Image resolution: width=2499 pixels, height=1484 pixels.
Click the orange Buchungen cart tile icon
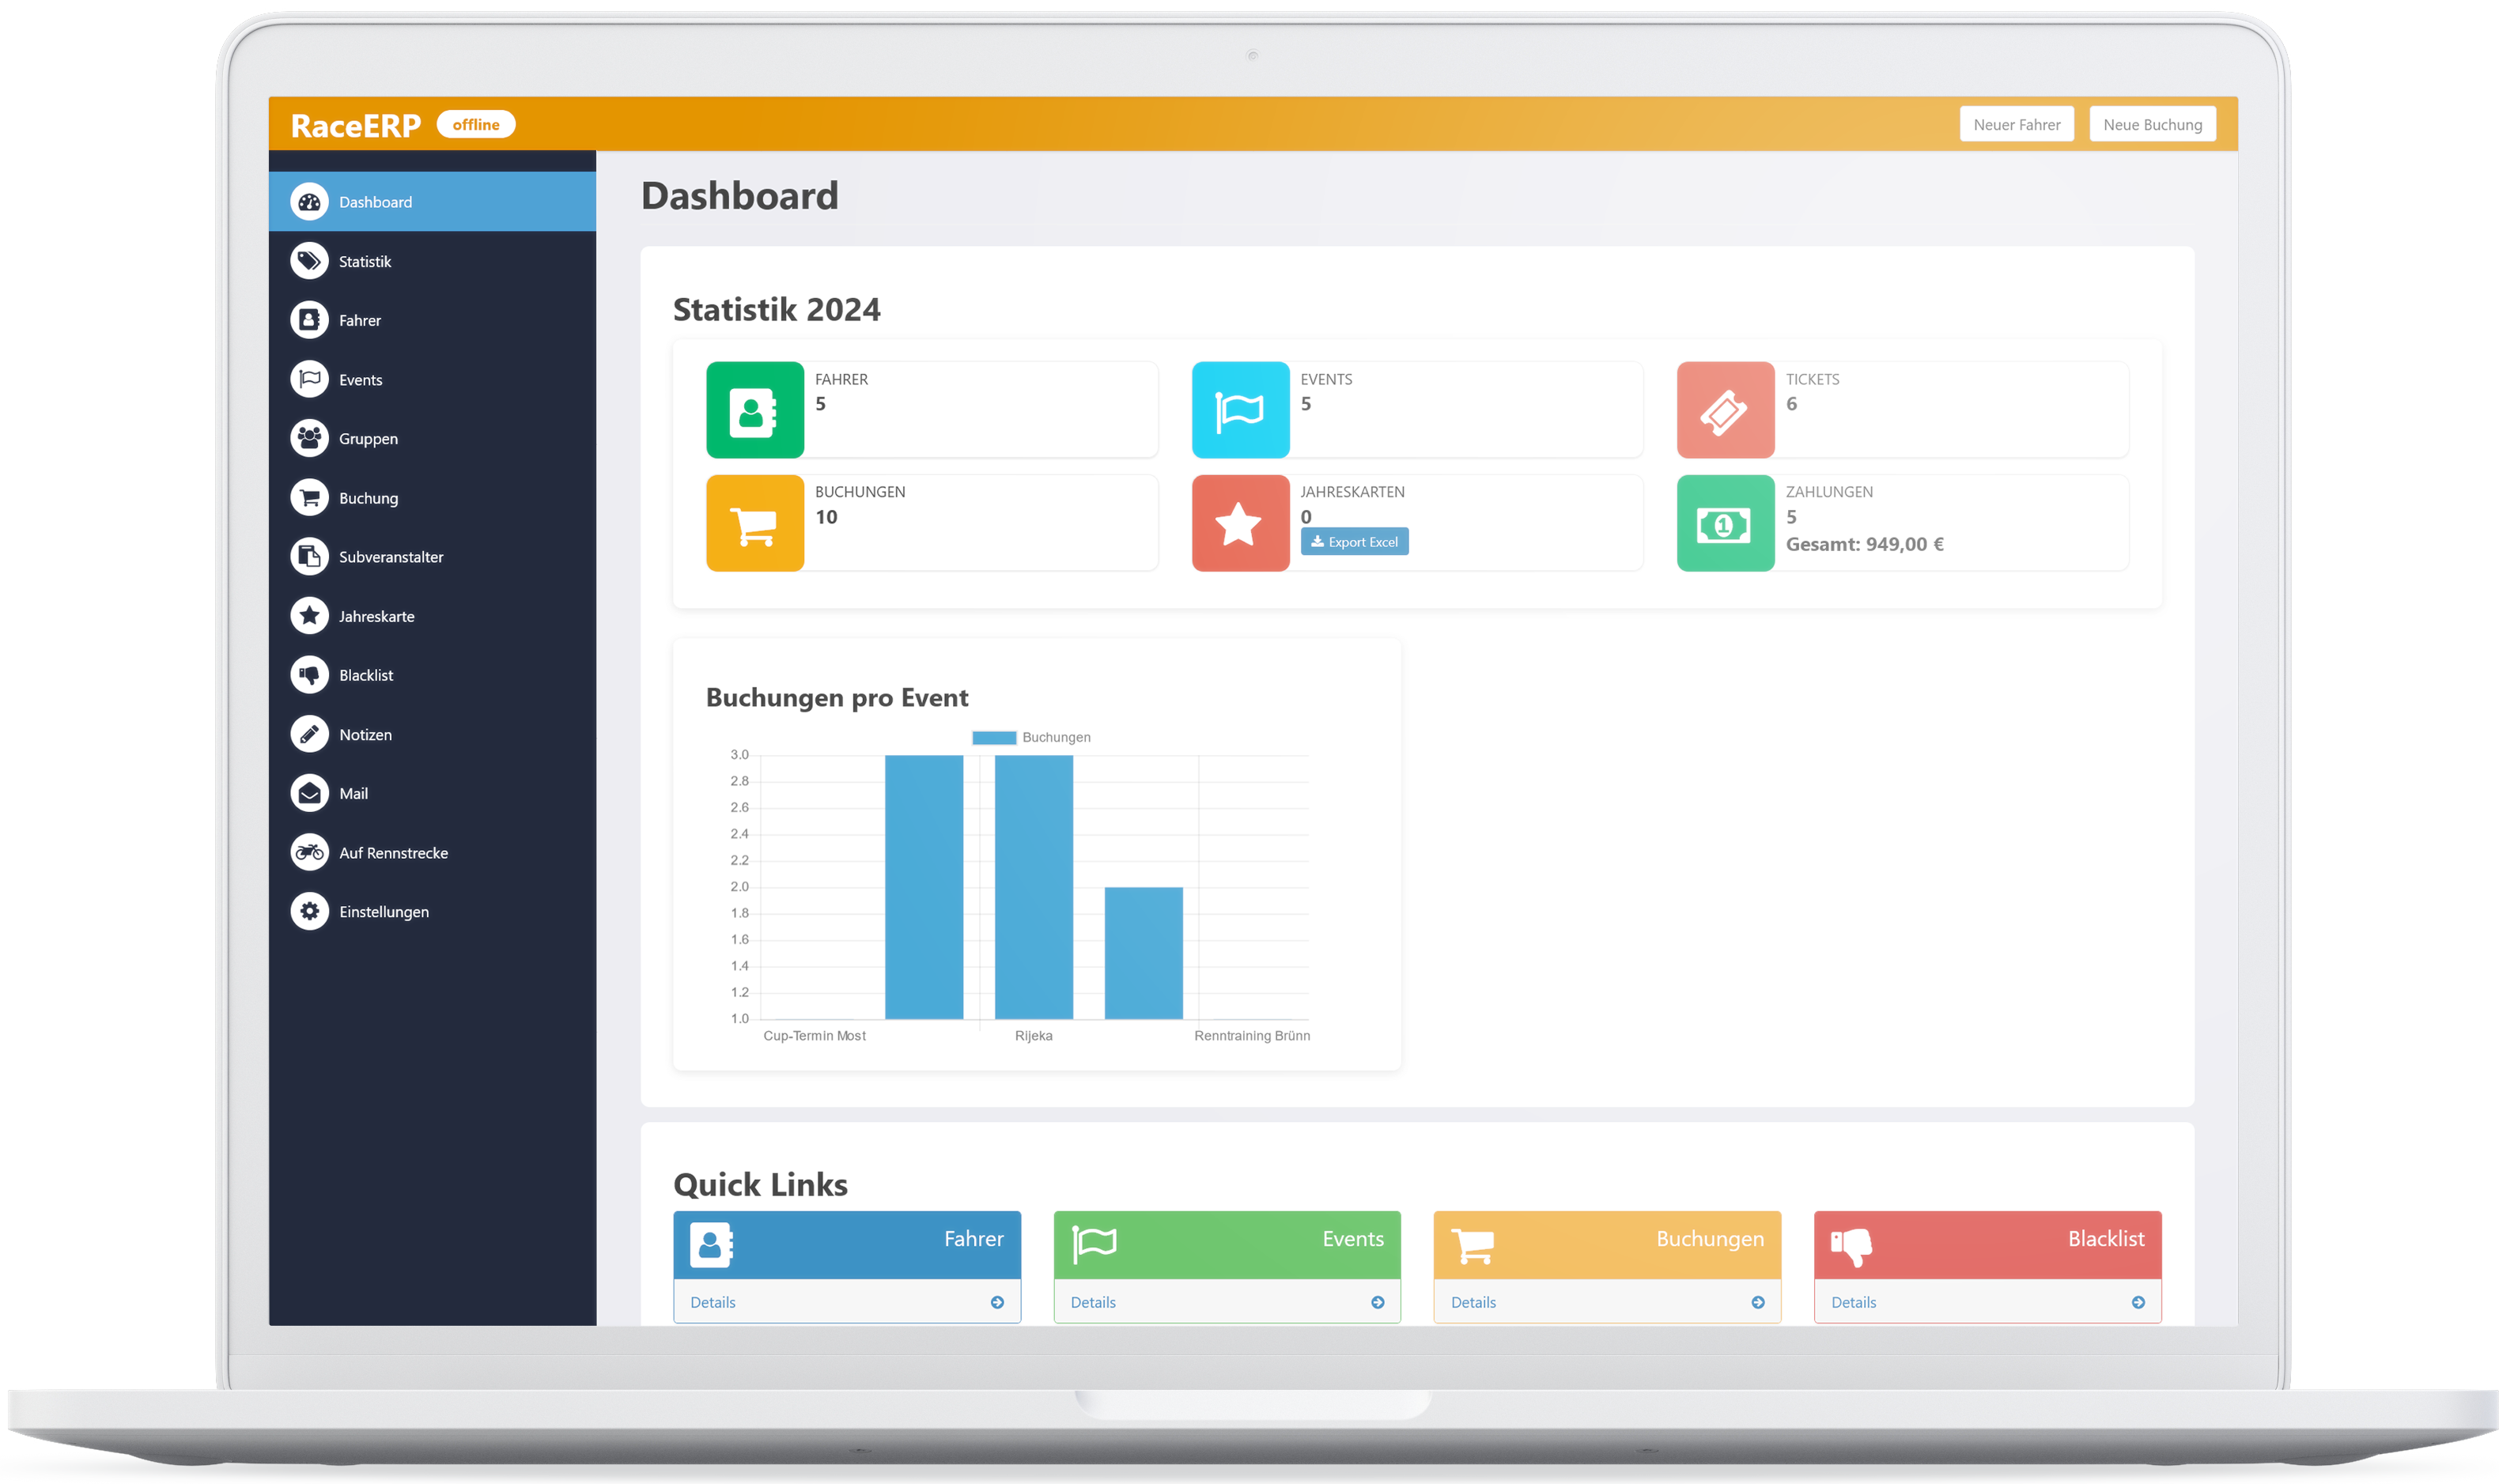coord(754,523)
